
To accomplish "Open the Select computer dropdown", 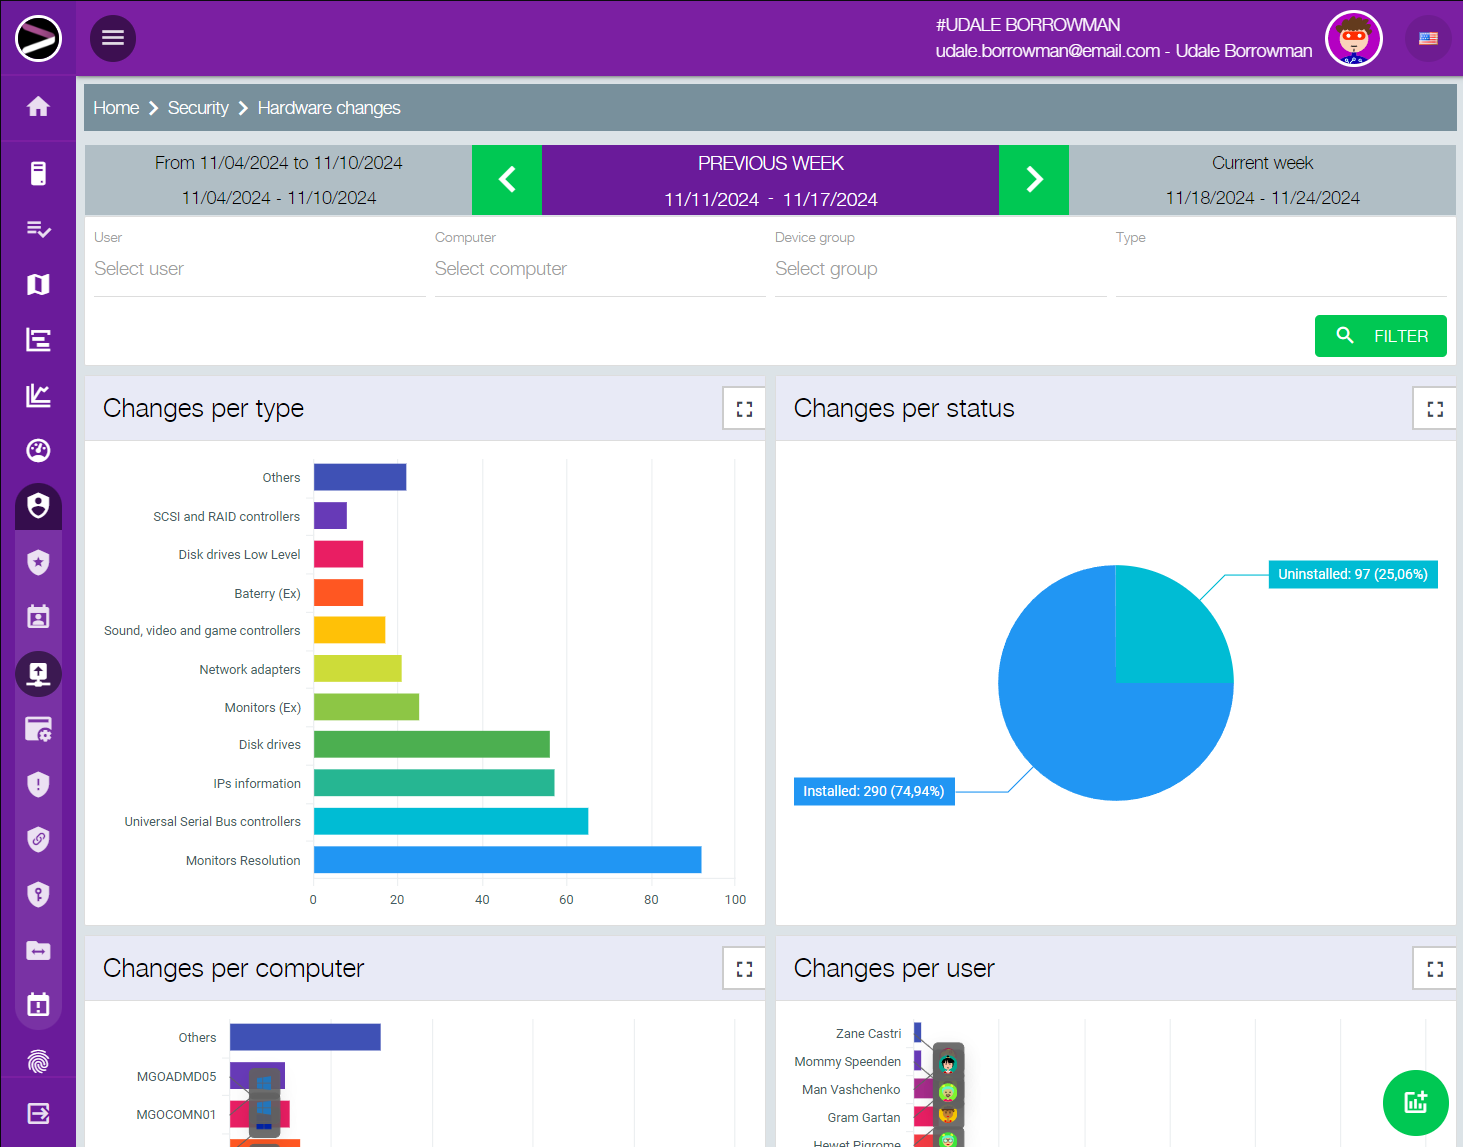I will pyautogui.click(x=599, y=269).
